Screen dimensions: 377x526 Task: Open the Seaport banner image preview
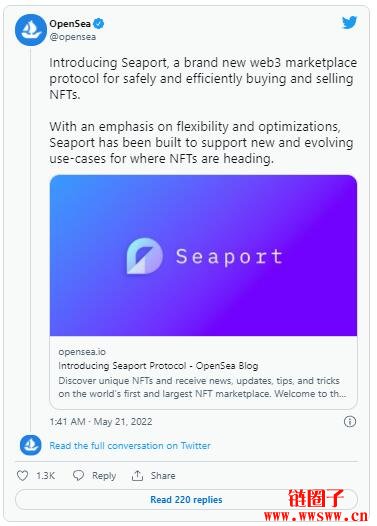[x=203, y=255]
